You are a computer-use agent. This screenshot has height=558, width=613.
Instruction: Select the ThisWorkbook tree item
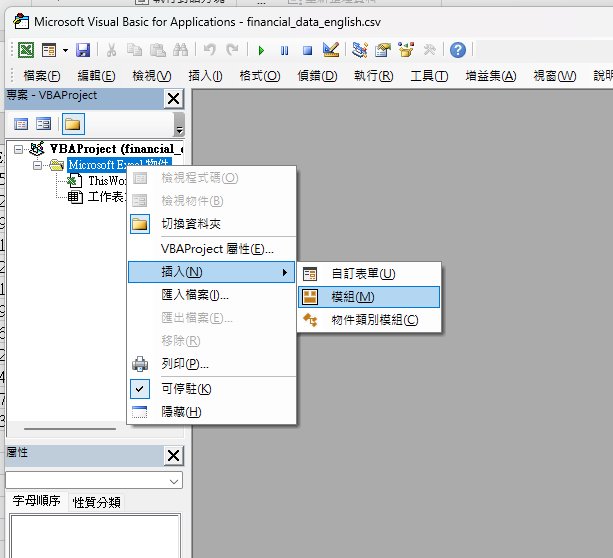point(108,181)
